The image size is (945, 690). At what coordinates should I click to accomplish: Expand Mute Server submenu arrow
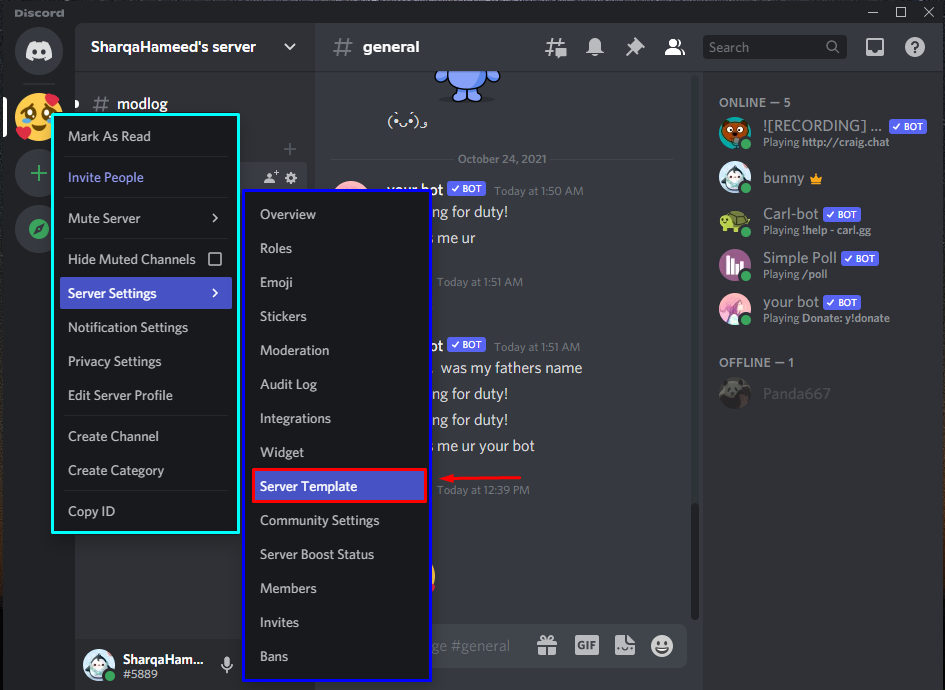click(x=215, y=218)
